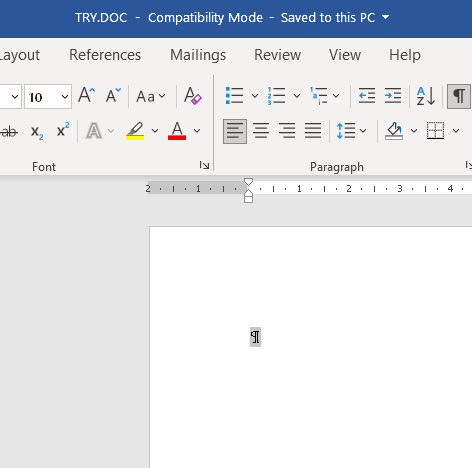
Task: Switch to the Review tab
Action: [277, 55]
